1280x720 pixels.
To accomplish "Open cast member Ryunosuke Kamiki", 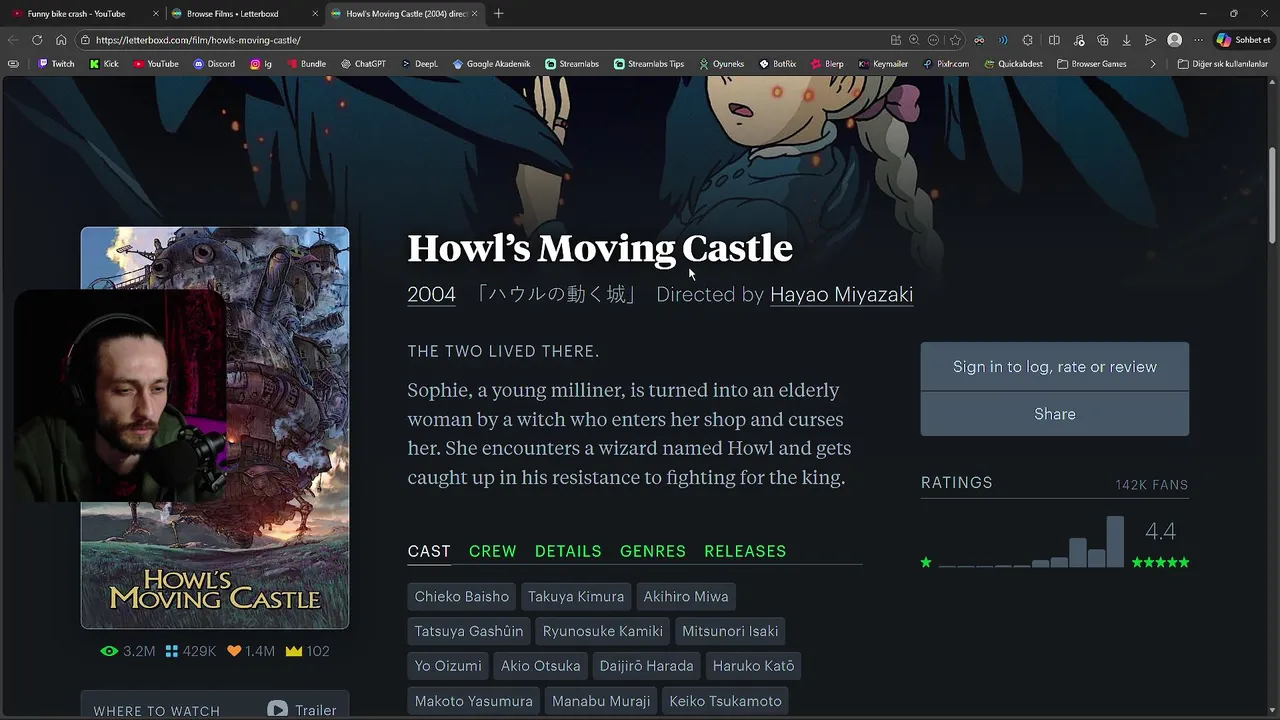I will pyautogui.click(x=603, y=631).
